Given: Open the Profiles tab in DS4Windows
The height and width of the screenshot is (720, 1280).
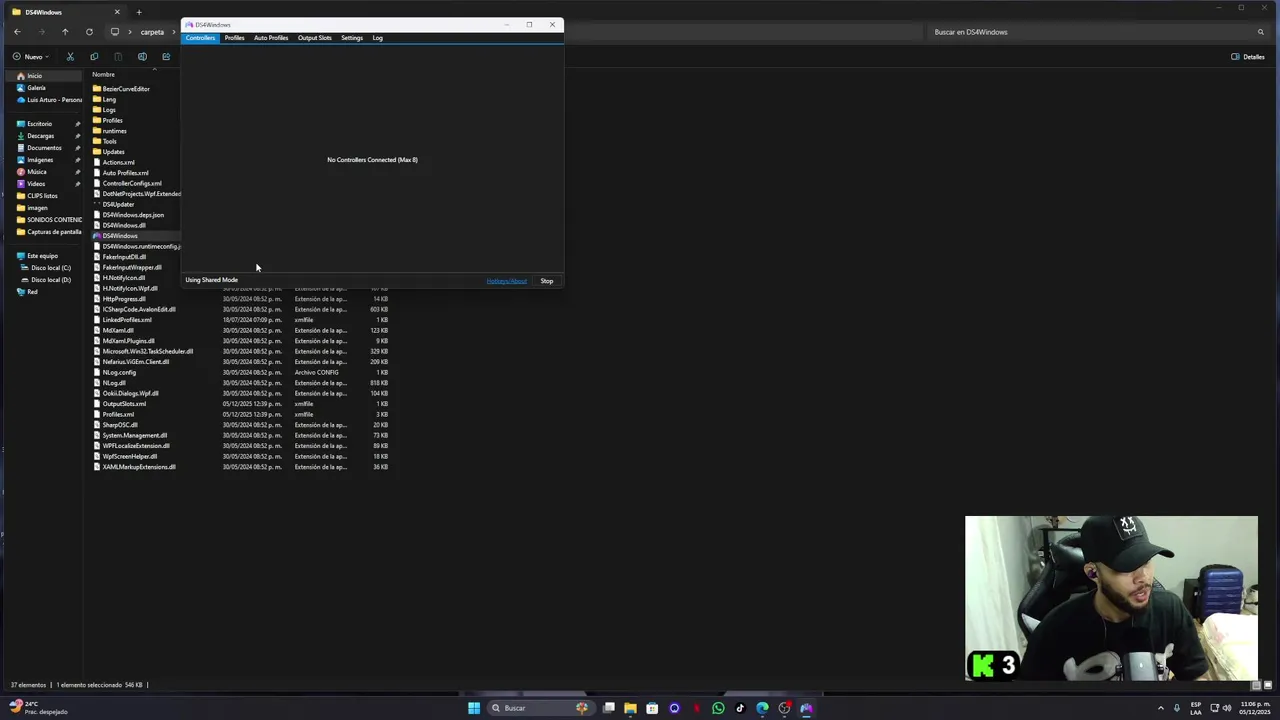Looking at the screenshot, I should [x=234, y=38].
